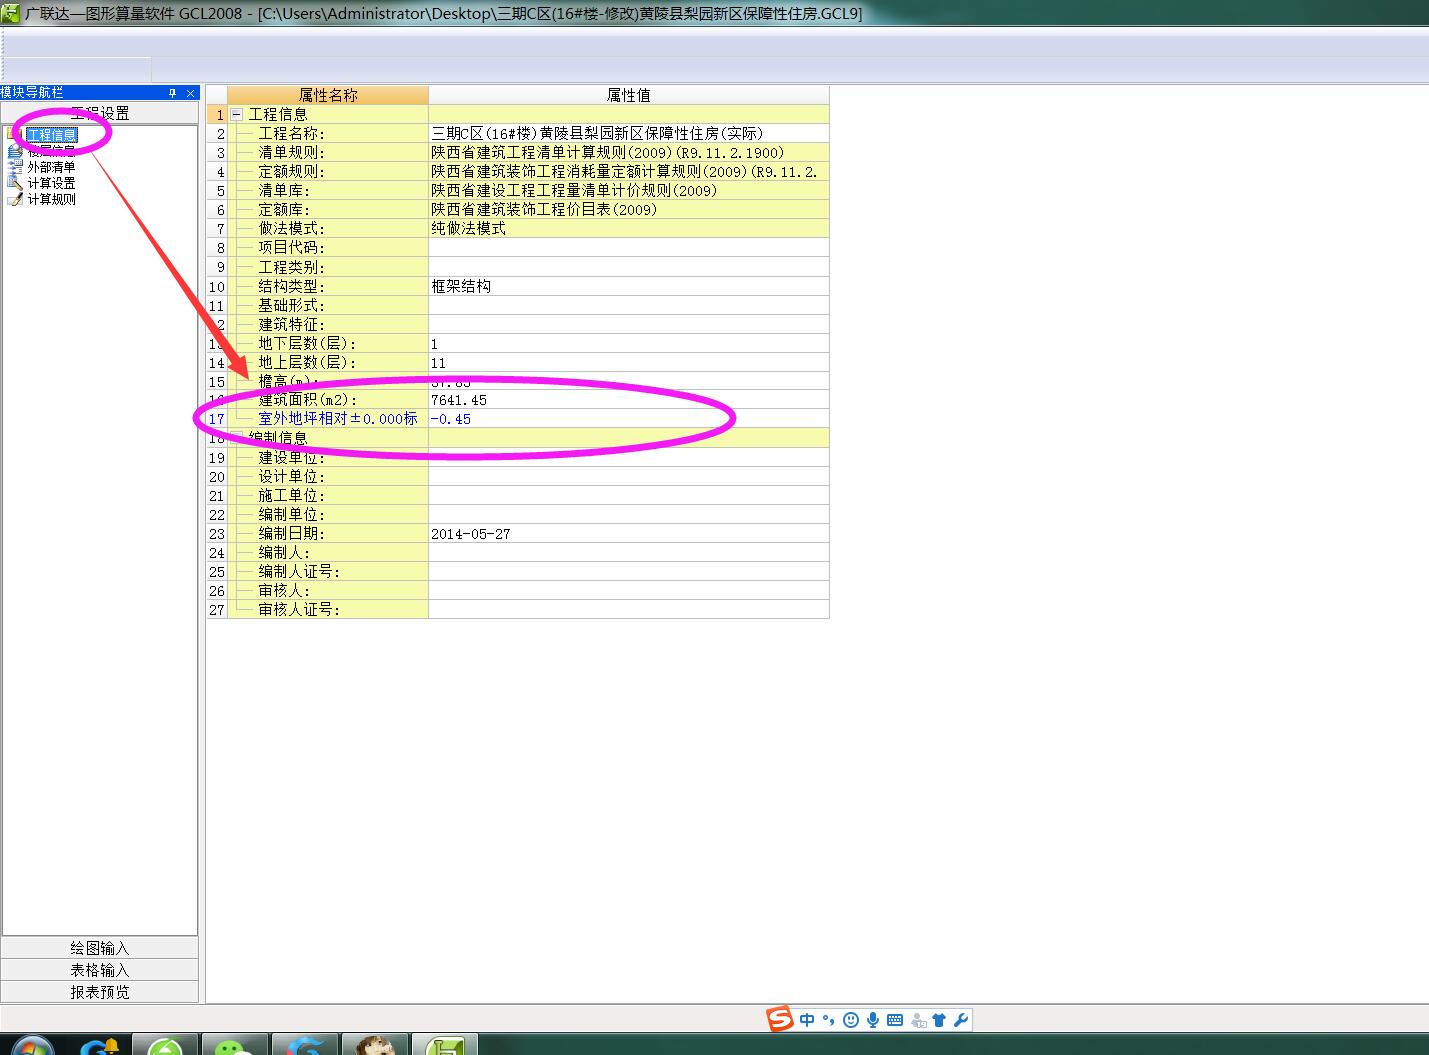Click the Windows Start button
The height and width of the screenshot is (1055, 1429).
[x=32, y=1046]
